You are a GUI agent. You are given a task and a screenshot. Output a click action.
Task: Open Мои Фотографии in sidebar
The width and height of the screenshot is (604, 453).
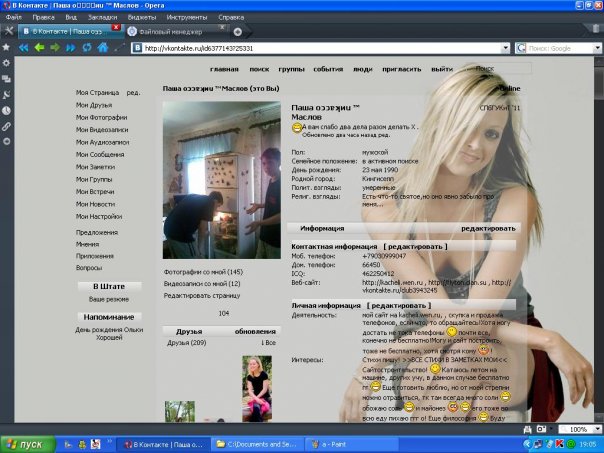(x=101, y=117)
